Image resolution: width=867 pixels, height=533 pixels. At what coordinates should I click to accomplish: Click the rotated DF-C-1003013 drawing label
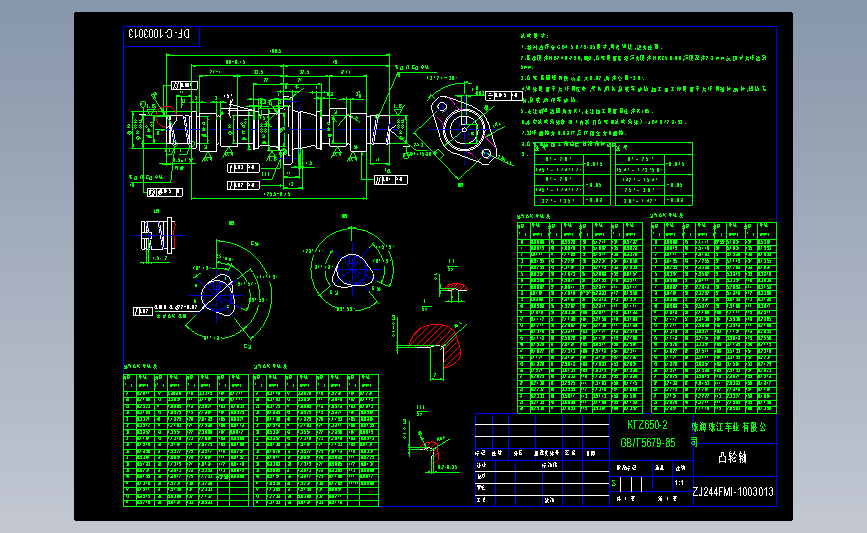click(159, 34)
